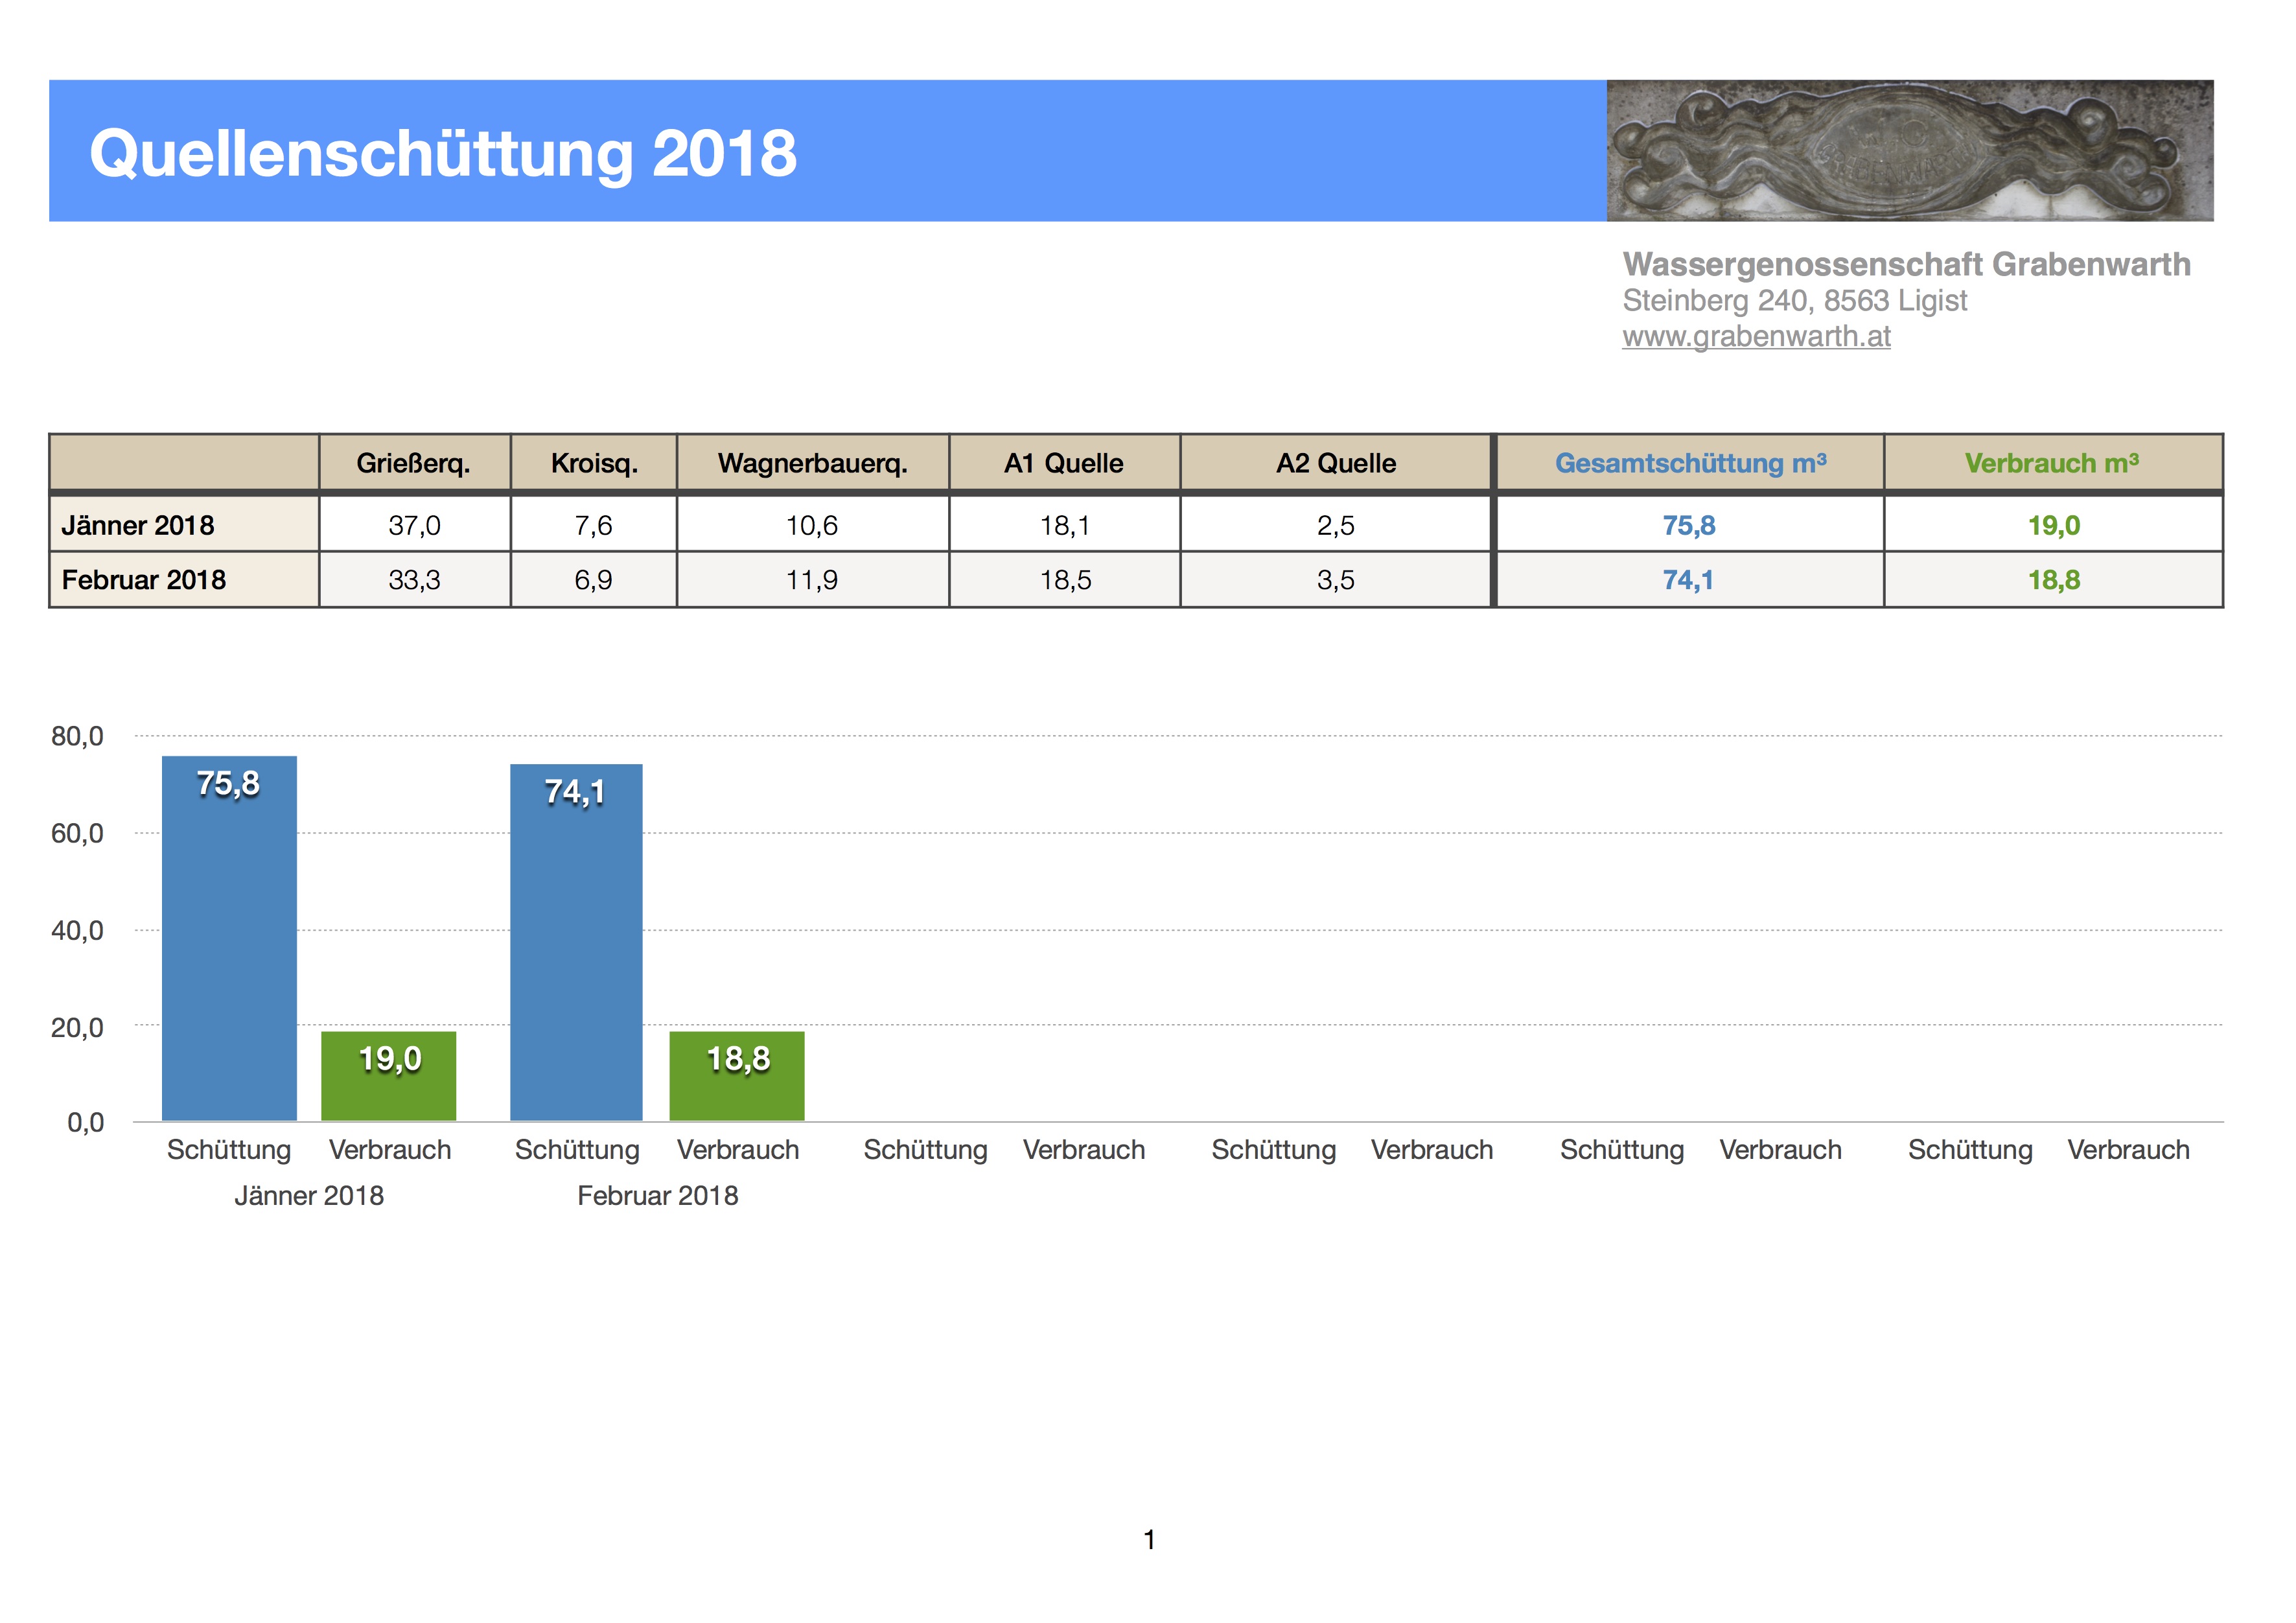2296x1623 pixels.
Task: Click cell value 10,6 for Wagnerbauerq.
Action: 811,525
